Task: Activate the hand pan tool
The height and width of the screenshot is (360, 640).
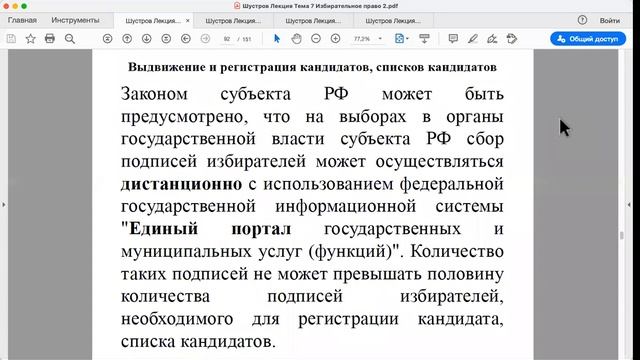Action: pyautogui.click(x=296, y=39)
